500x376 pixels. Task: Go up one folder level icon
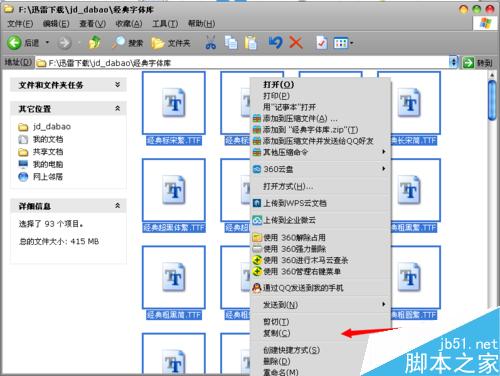coord(95,43)
